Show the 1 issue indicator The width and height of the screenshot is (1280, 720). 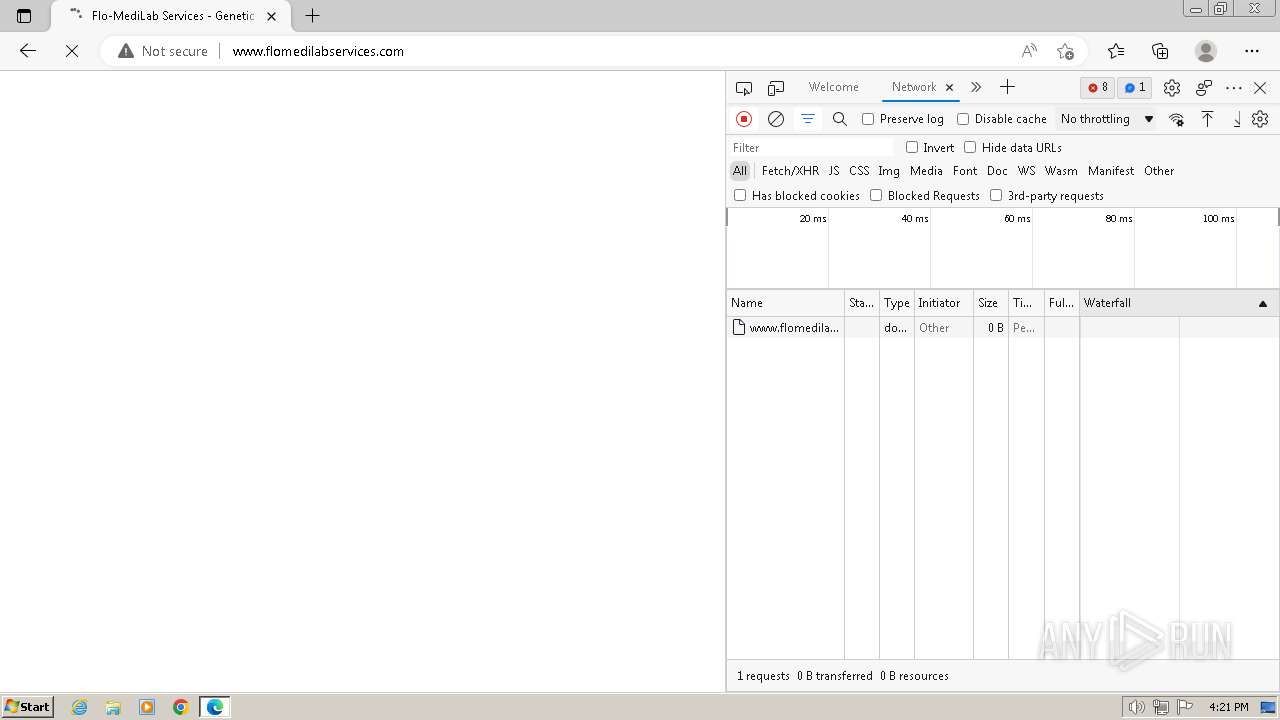point(1135,88)
